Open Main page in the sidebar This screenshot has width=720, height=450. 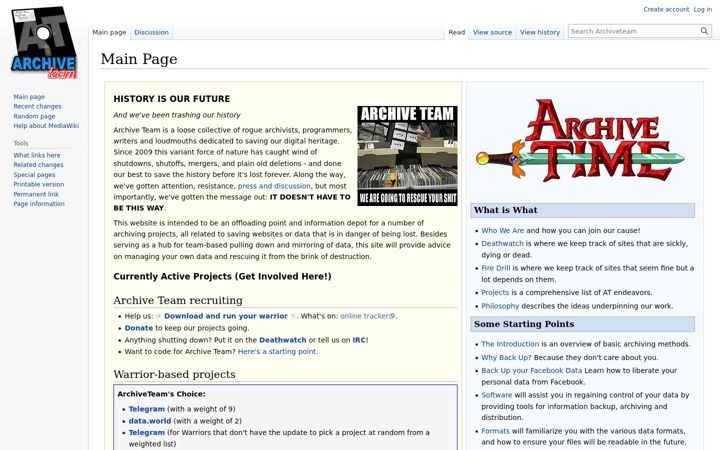(29, 97)
